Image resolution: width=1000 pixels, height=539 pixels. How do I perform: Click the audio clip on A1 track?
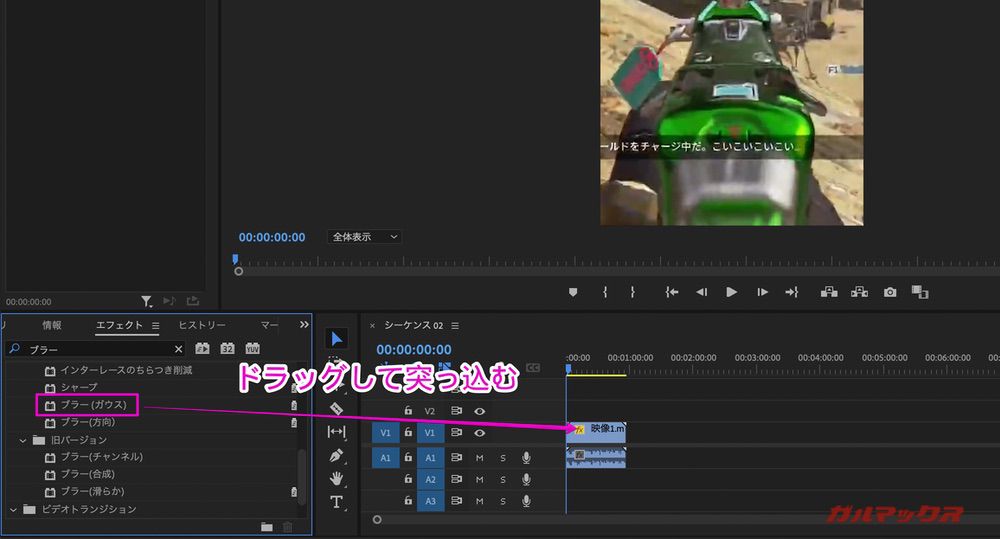click(x=596, y=457)
